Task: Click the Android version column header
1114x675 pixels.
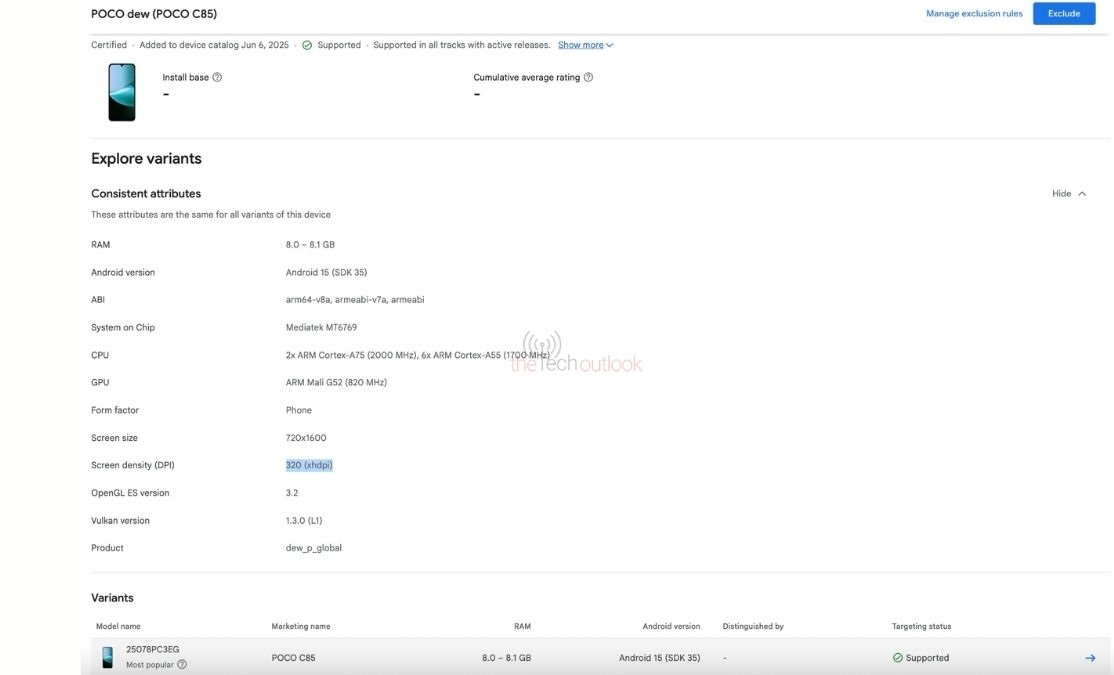Action: (671, 626)
